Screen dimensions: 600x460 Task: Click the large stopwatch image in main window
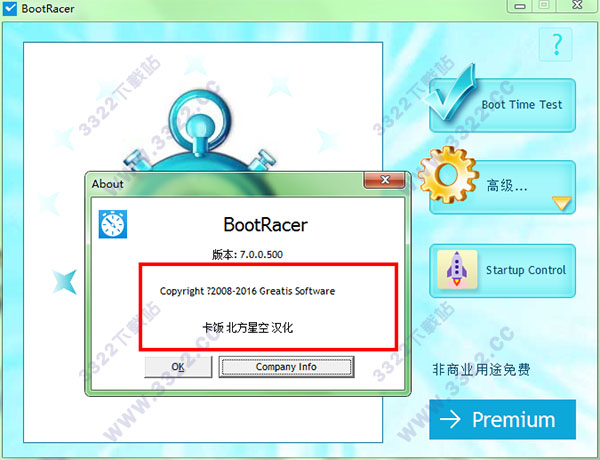pos(199,132)
